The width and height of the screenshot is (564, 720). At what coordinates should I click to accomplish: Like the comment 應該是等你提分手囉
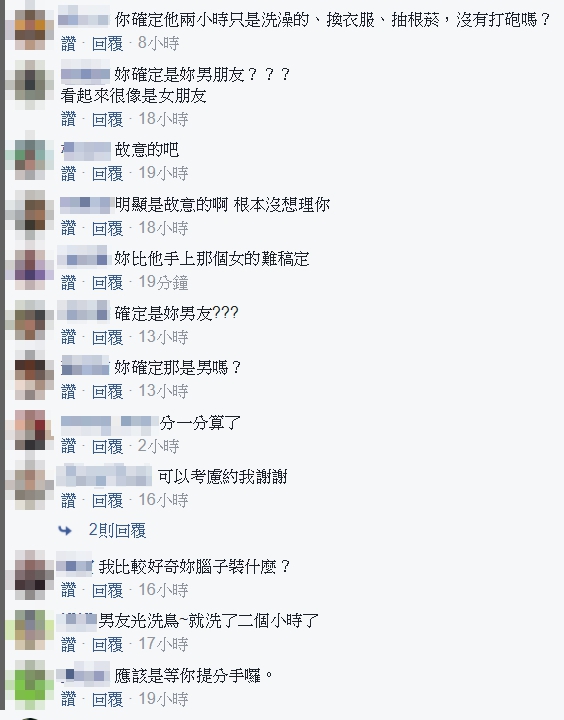(68, 699)
